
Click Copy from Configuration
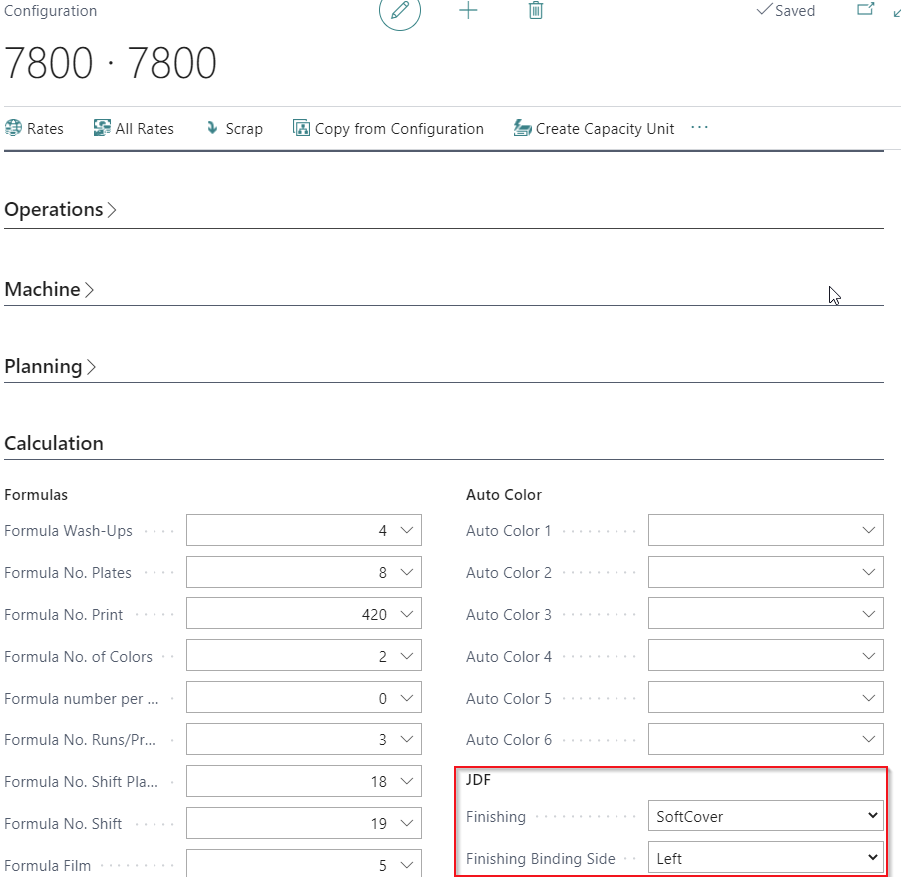(388, 128)
